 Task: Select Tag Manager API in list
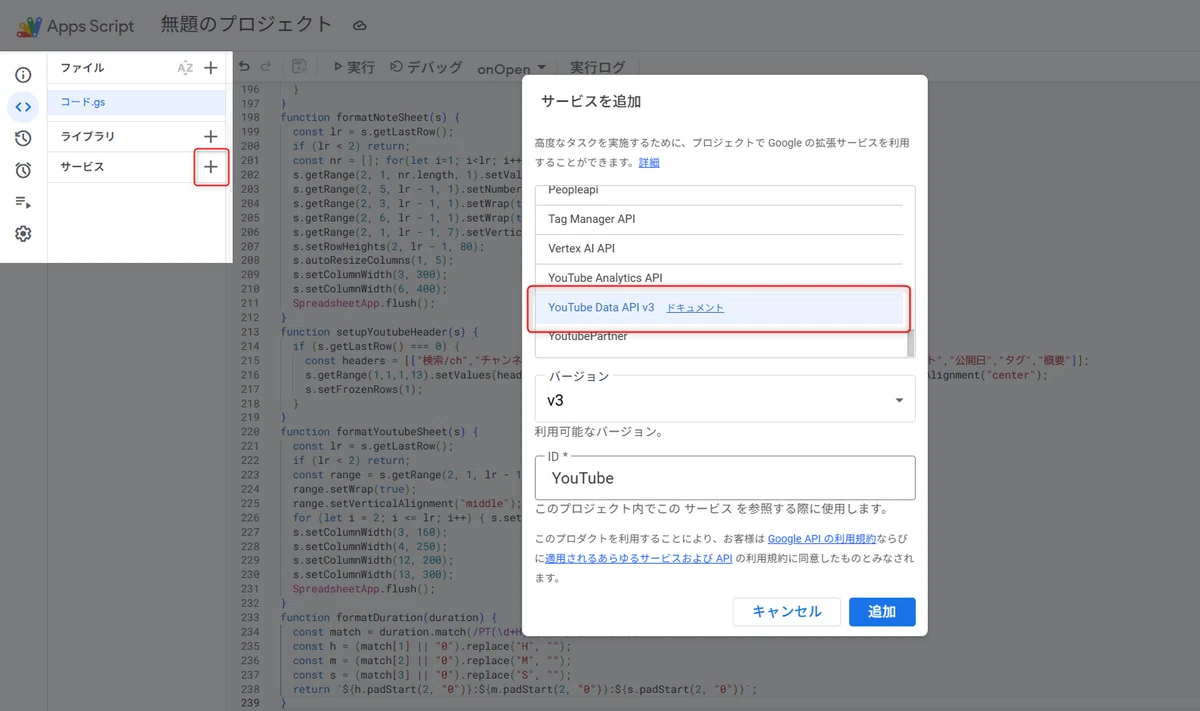pos(719,219)
